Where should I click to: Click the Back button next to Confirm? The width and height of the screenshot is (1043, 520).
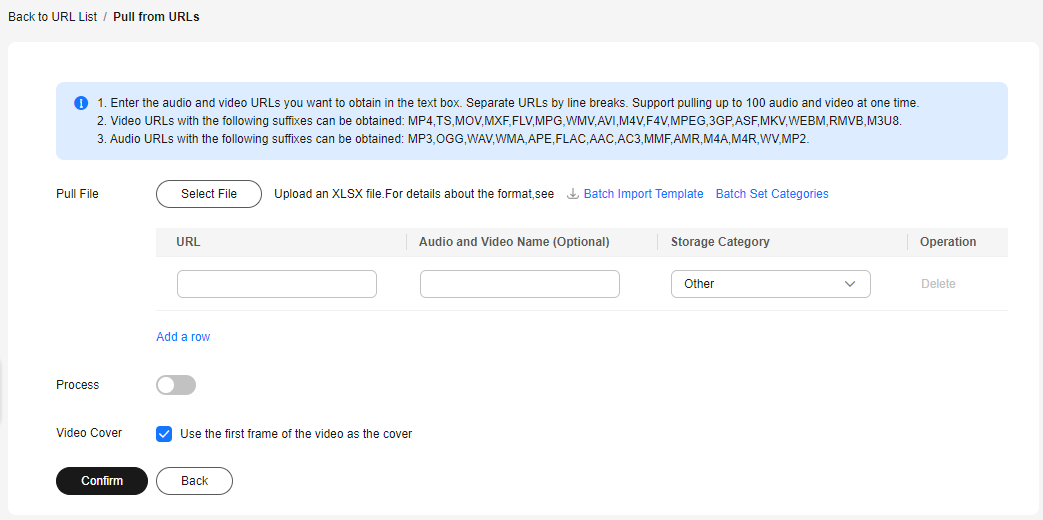(x=194, y=481)
